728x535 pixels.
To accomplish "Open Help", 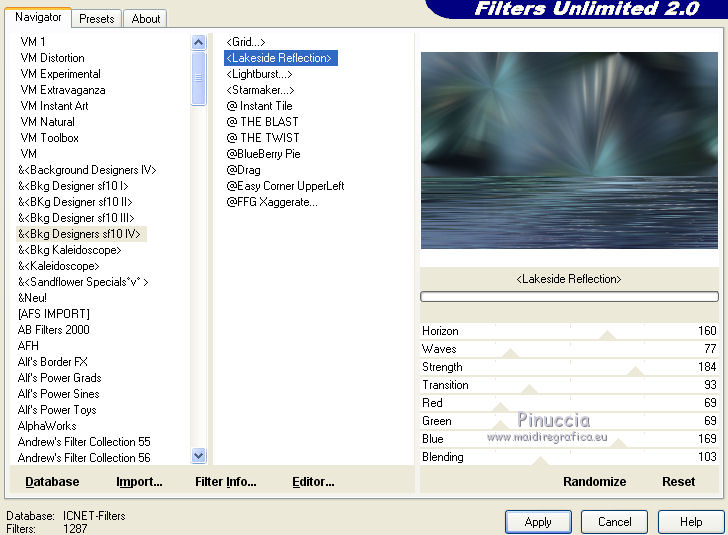I will pyautogui.click(x=691, y=522).
